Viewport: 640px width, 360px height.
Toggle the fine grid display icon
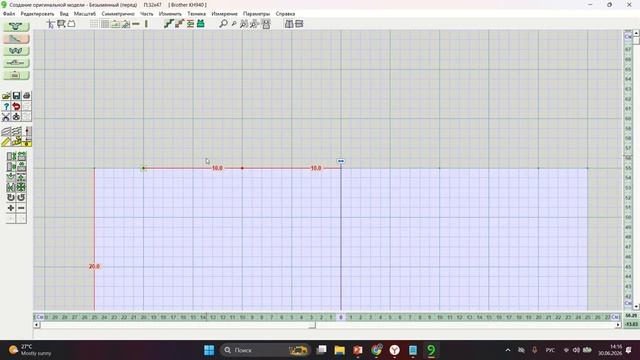(94, 24)
